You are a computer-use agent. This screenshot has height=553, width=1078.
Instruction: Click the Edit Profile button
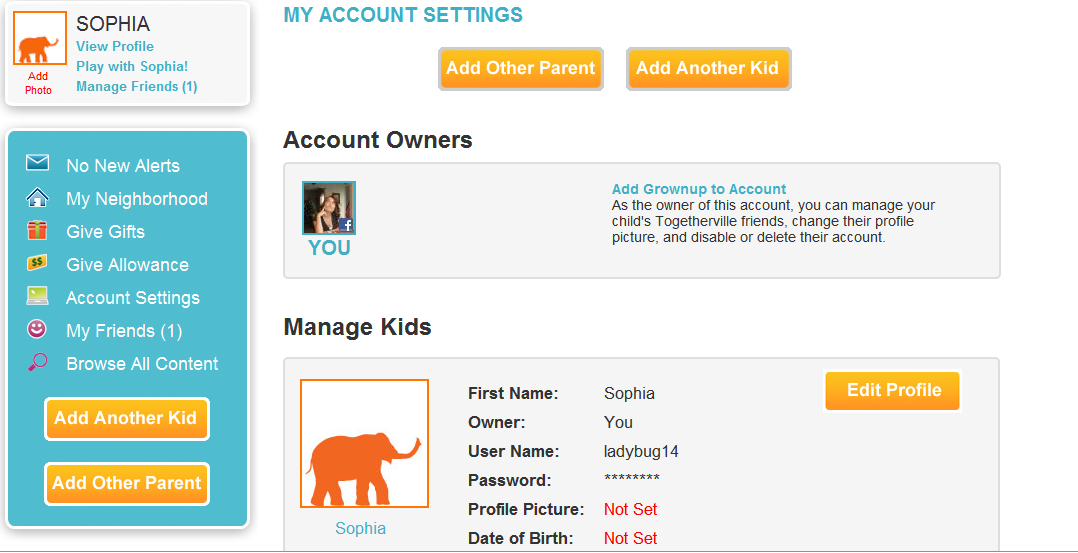pyautogui.click(x=893, y=391)
